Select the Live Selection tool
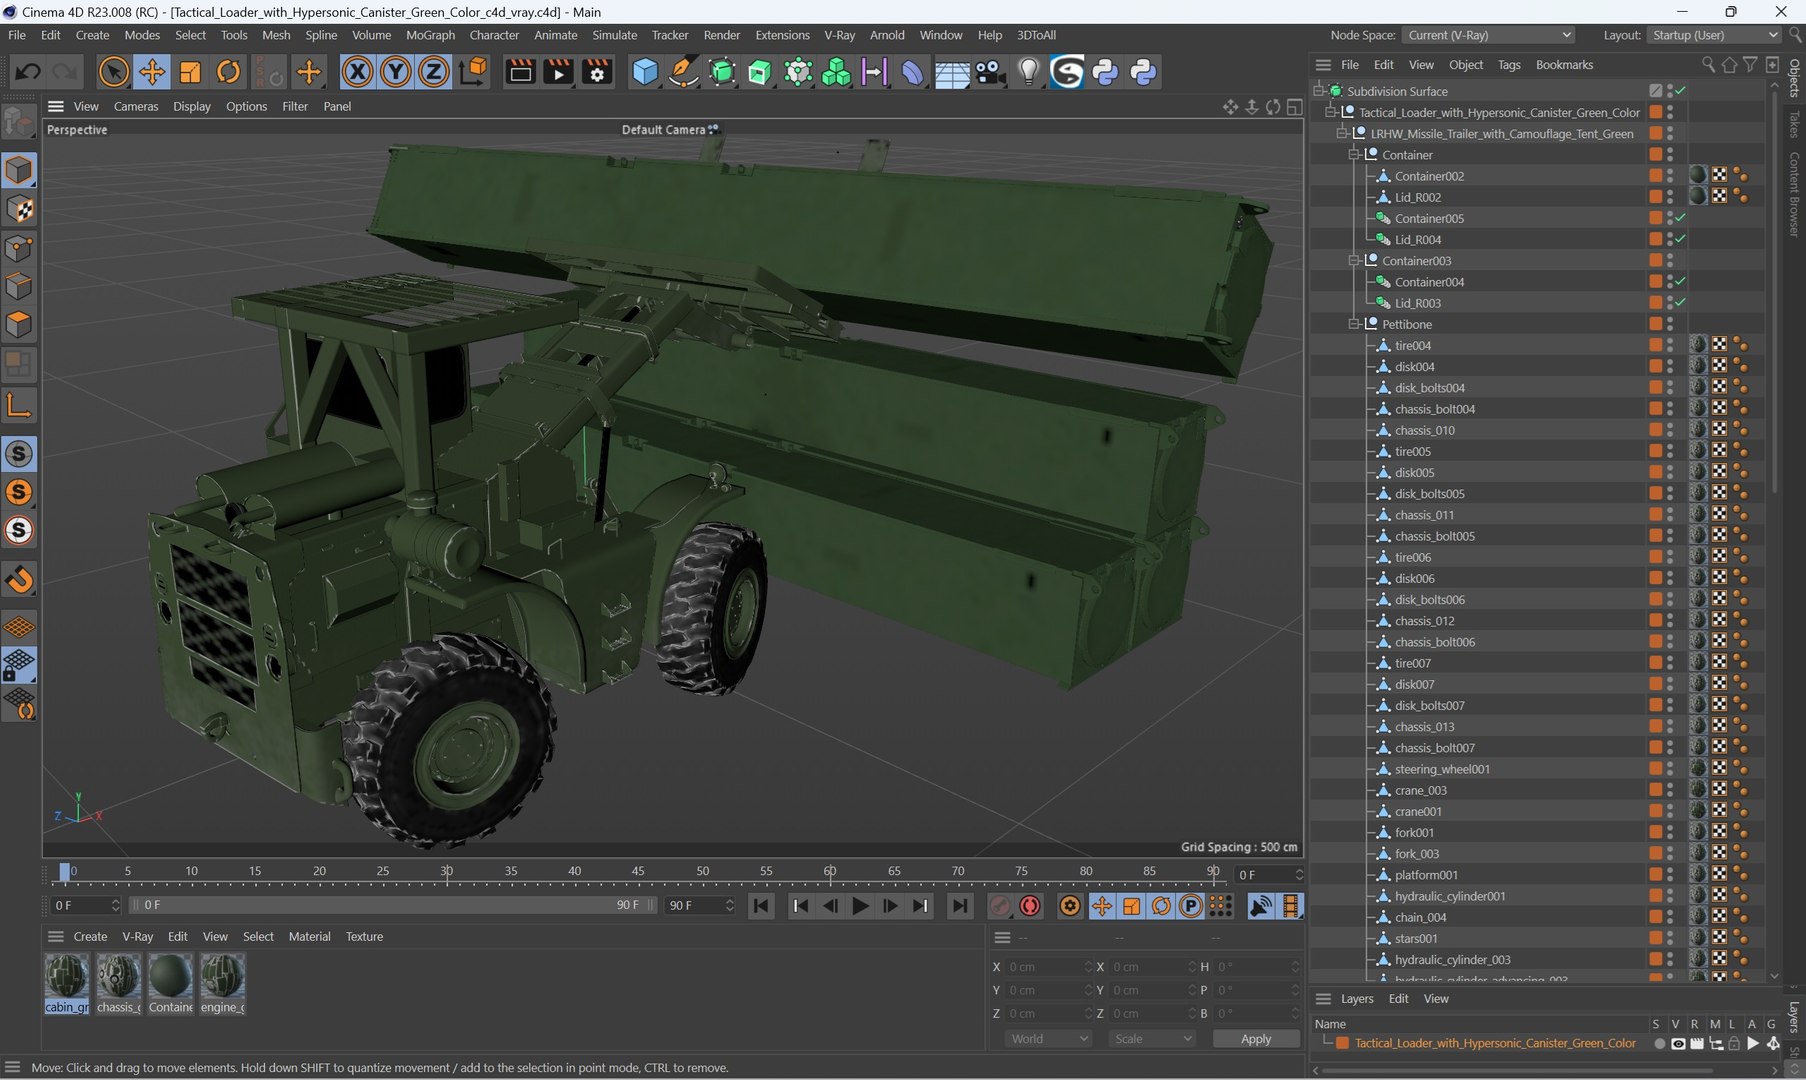Screen dimensions: 1806x1080 click(114, 72)
